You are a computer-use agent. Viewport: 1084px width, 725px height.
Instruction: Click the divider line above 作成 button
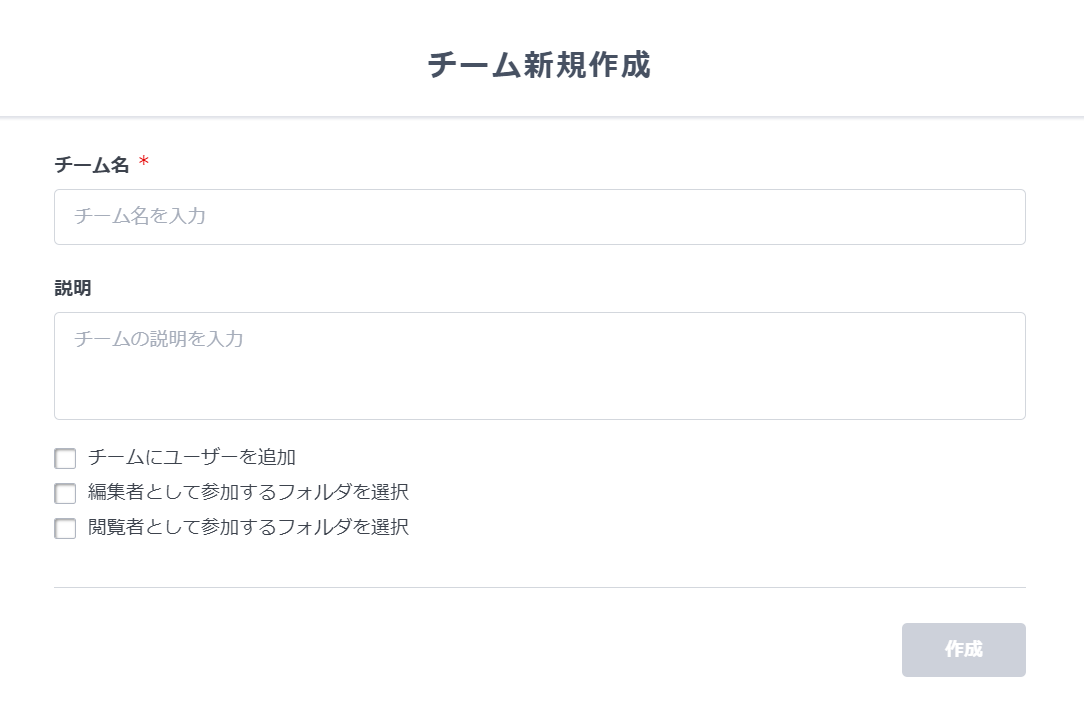tap(539, 587)
